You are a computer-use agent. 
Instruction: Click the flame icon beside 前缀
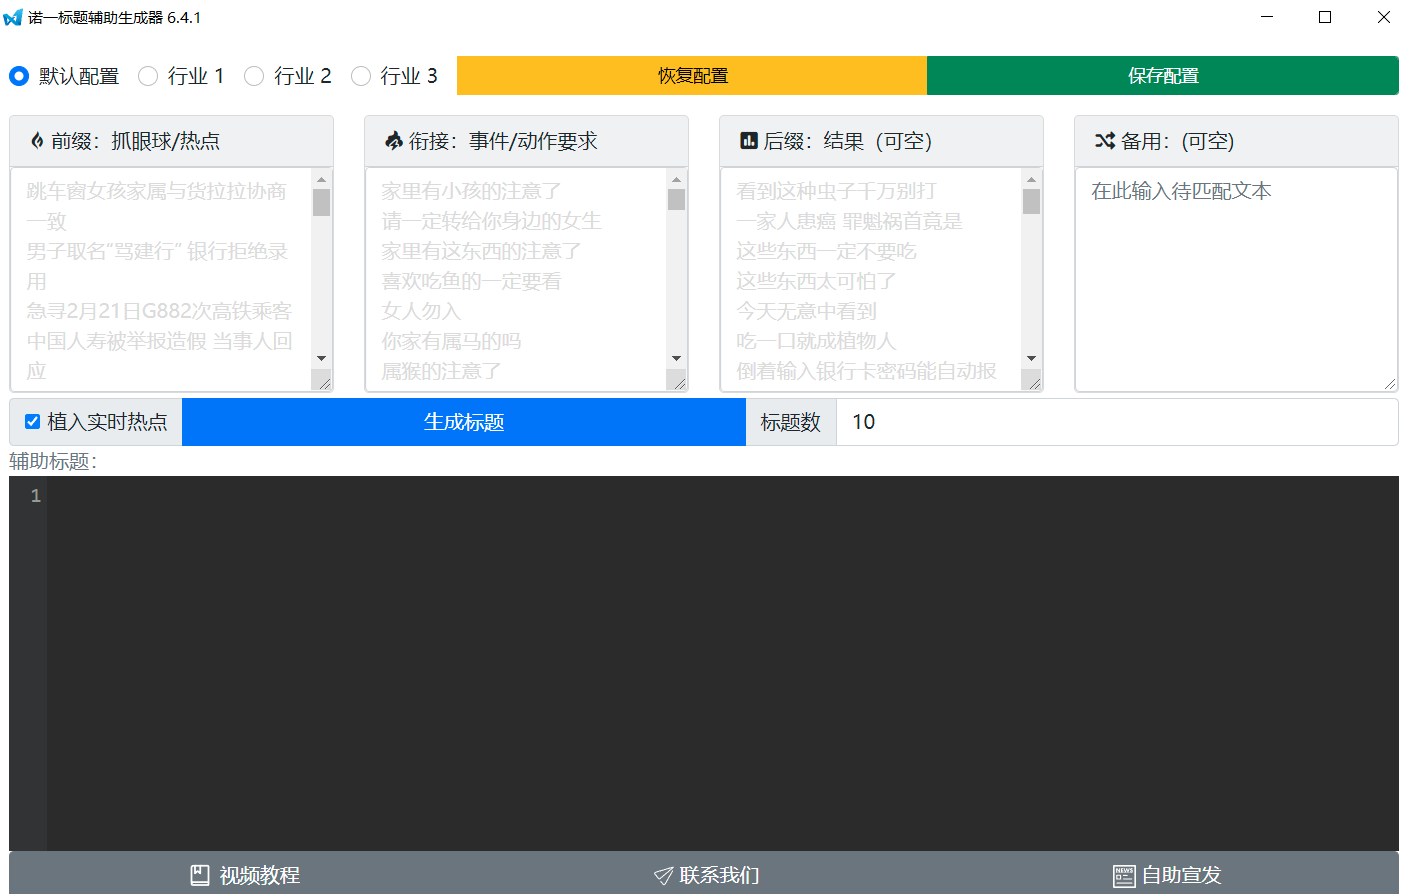pos(37,141)
